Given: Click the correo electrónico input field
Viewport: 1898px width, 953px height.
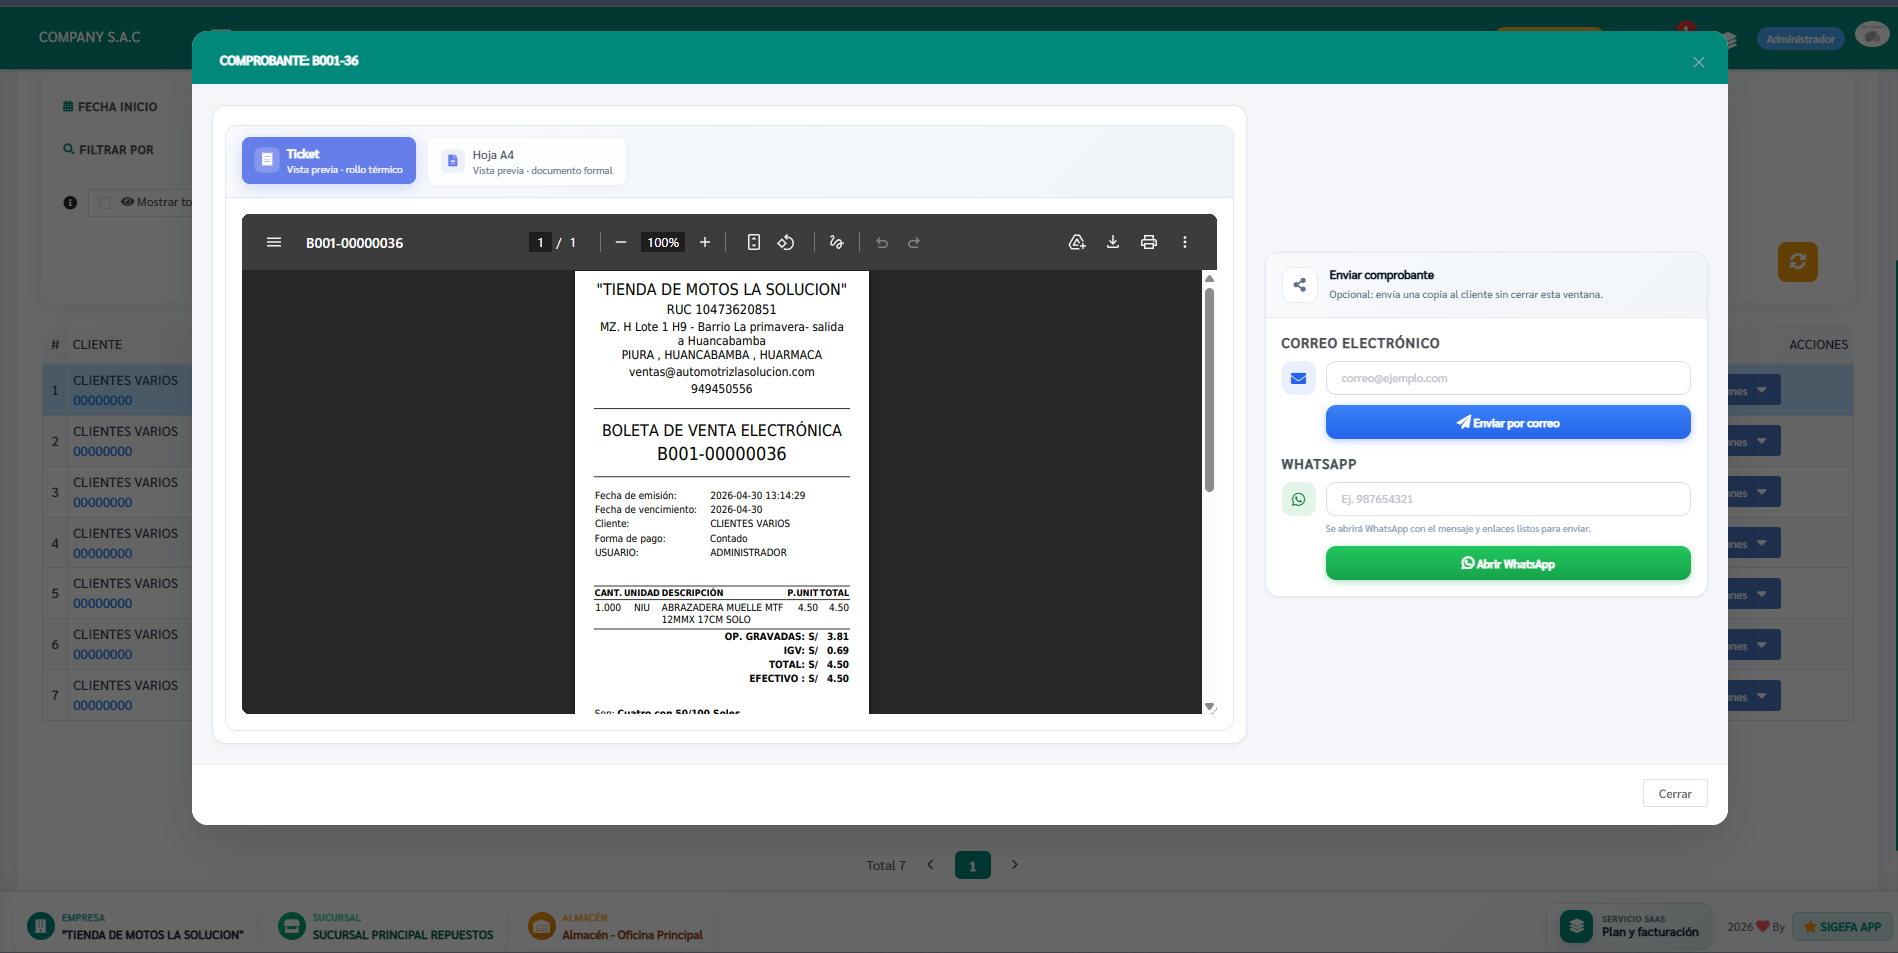Looking at the screenshot, I should [1508, 378].
